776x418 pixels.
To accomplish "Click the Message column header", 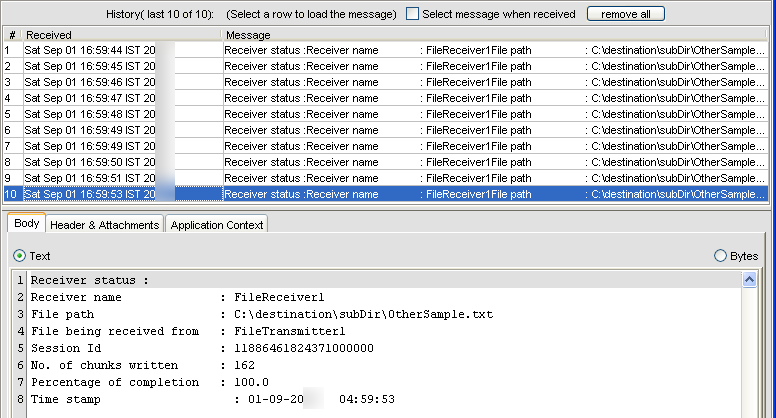I will (x=495, y=35).
